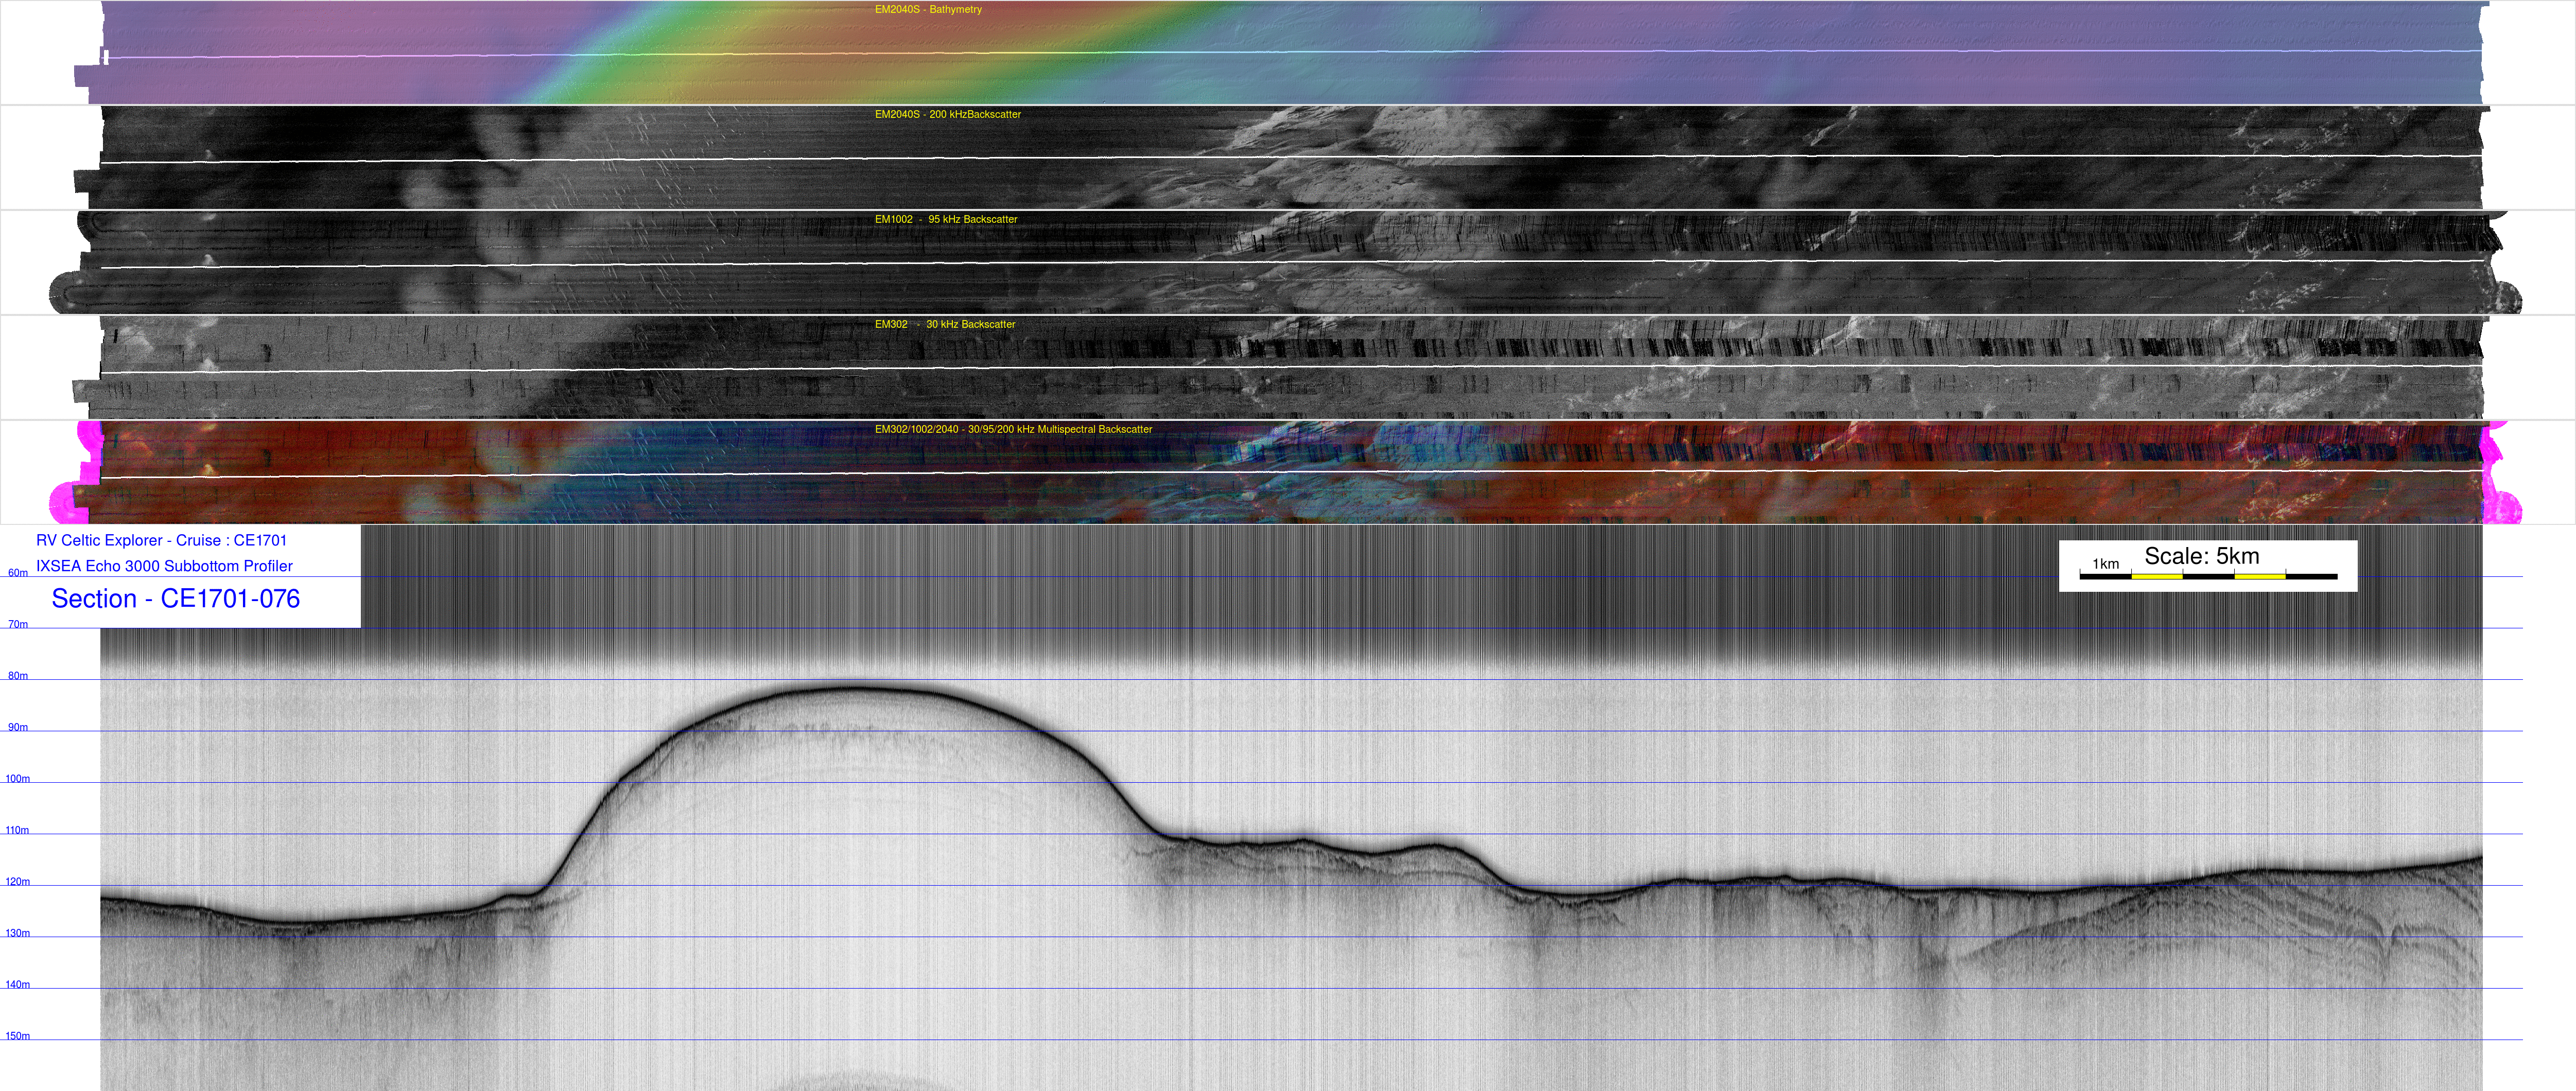Click the EM2040S 200 kHz Backscatter label
Viewport: 2576px width, 1091px height.
tap(947, 115)
